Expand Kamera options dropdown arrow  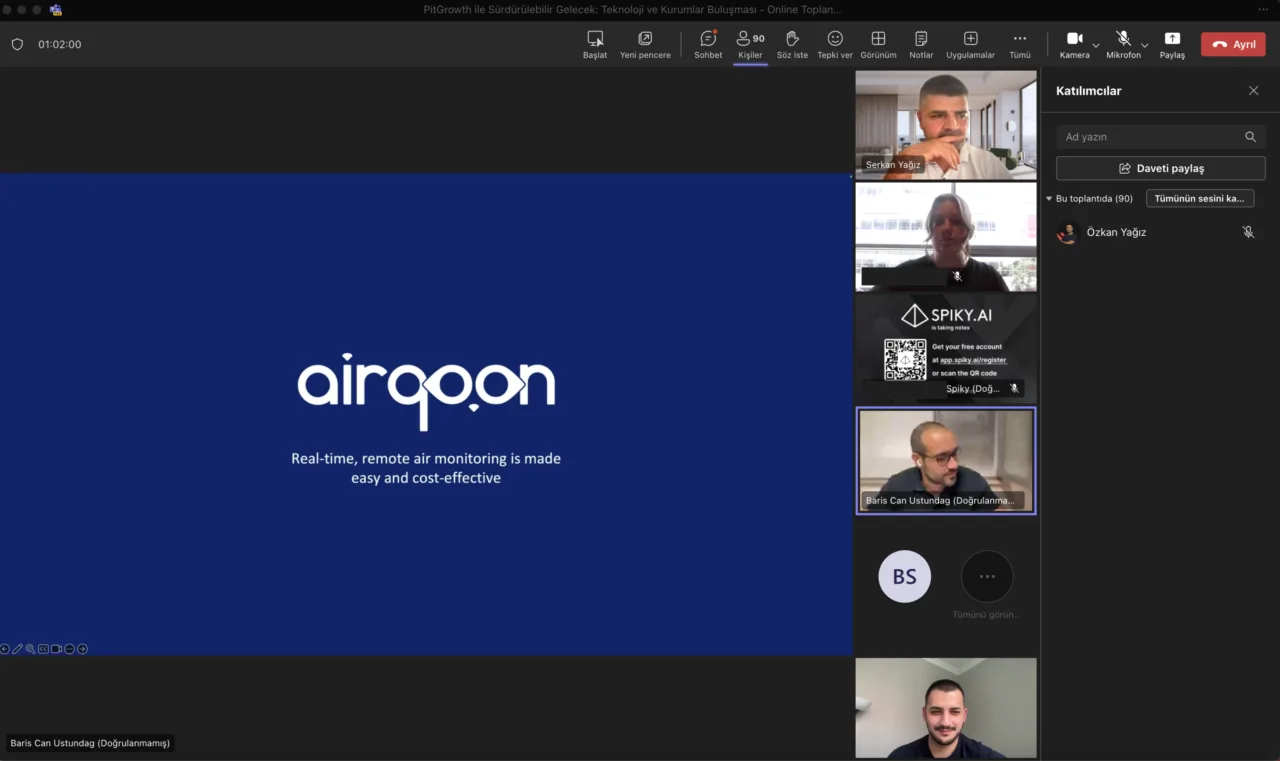(x=1096, y=45)
